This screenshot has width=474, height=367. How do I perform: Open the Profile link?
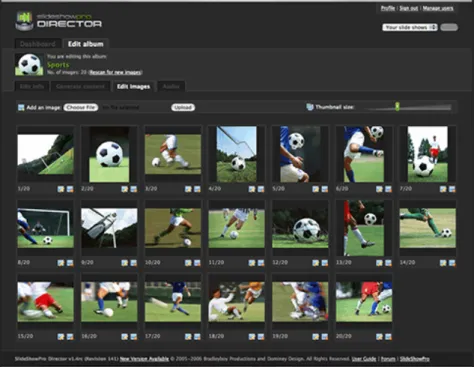tap(388, 8)
